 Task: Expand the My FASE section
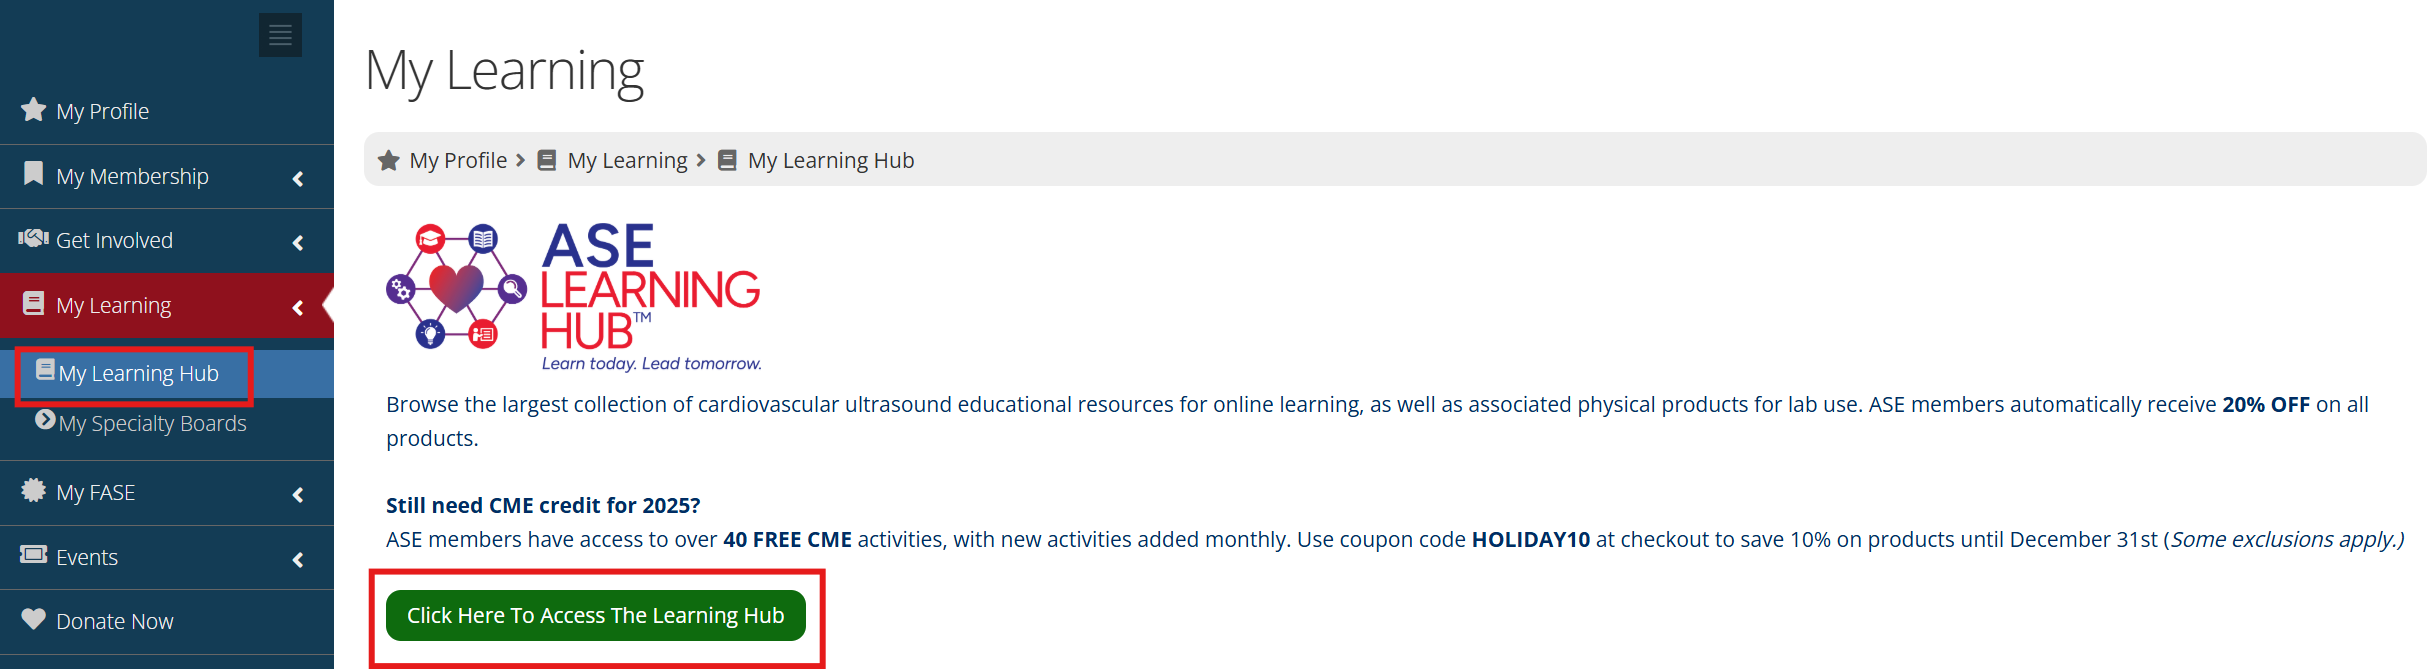point(296,493)
